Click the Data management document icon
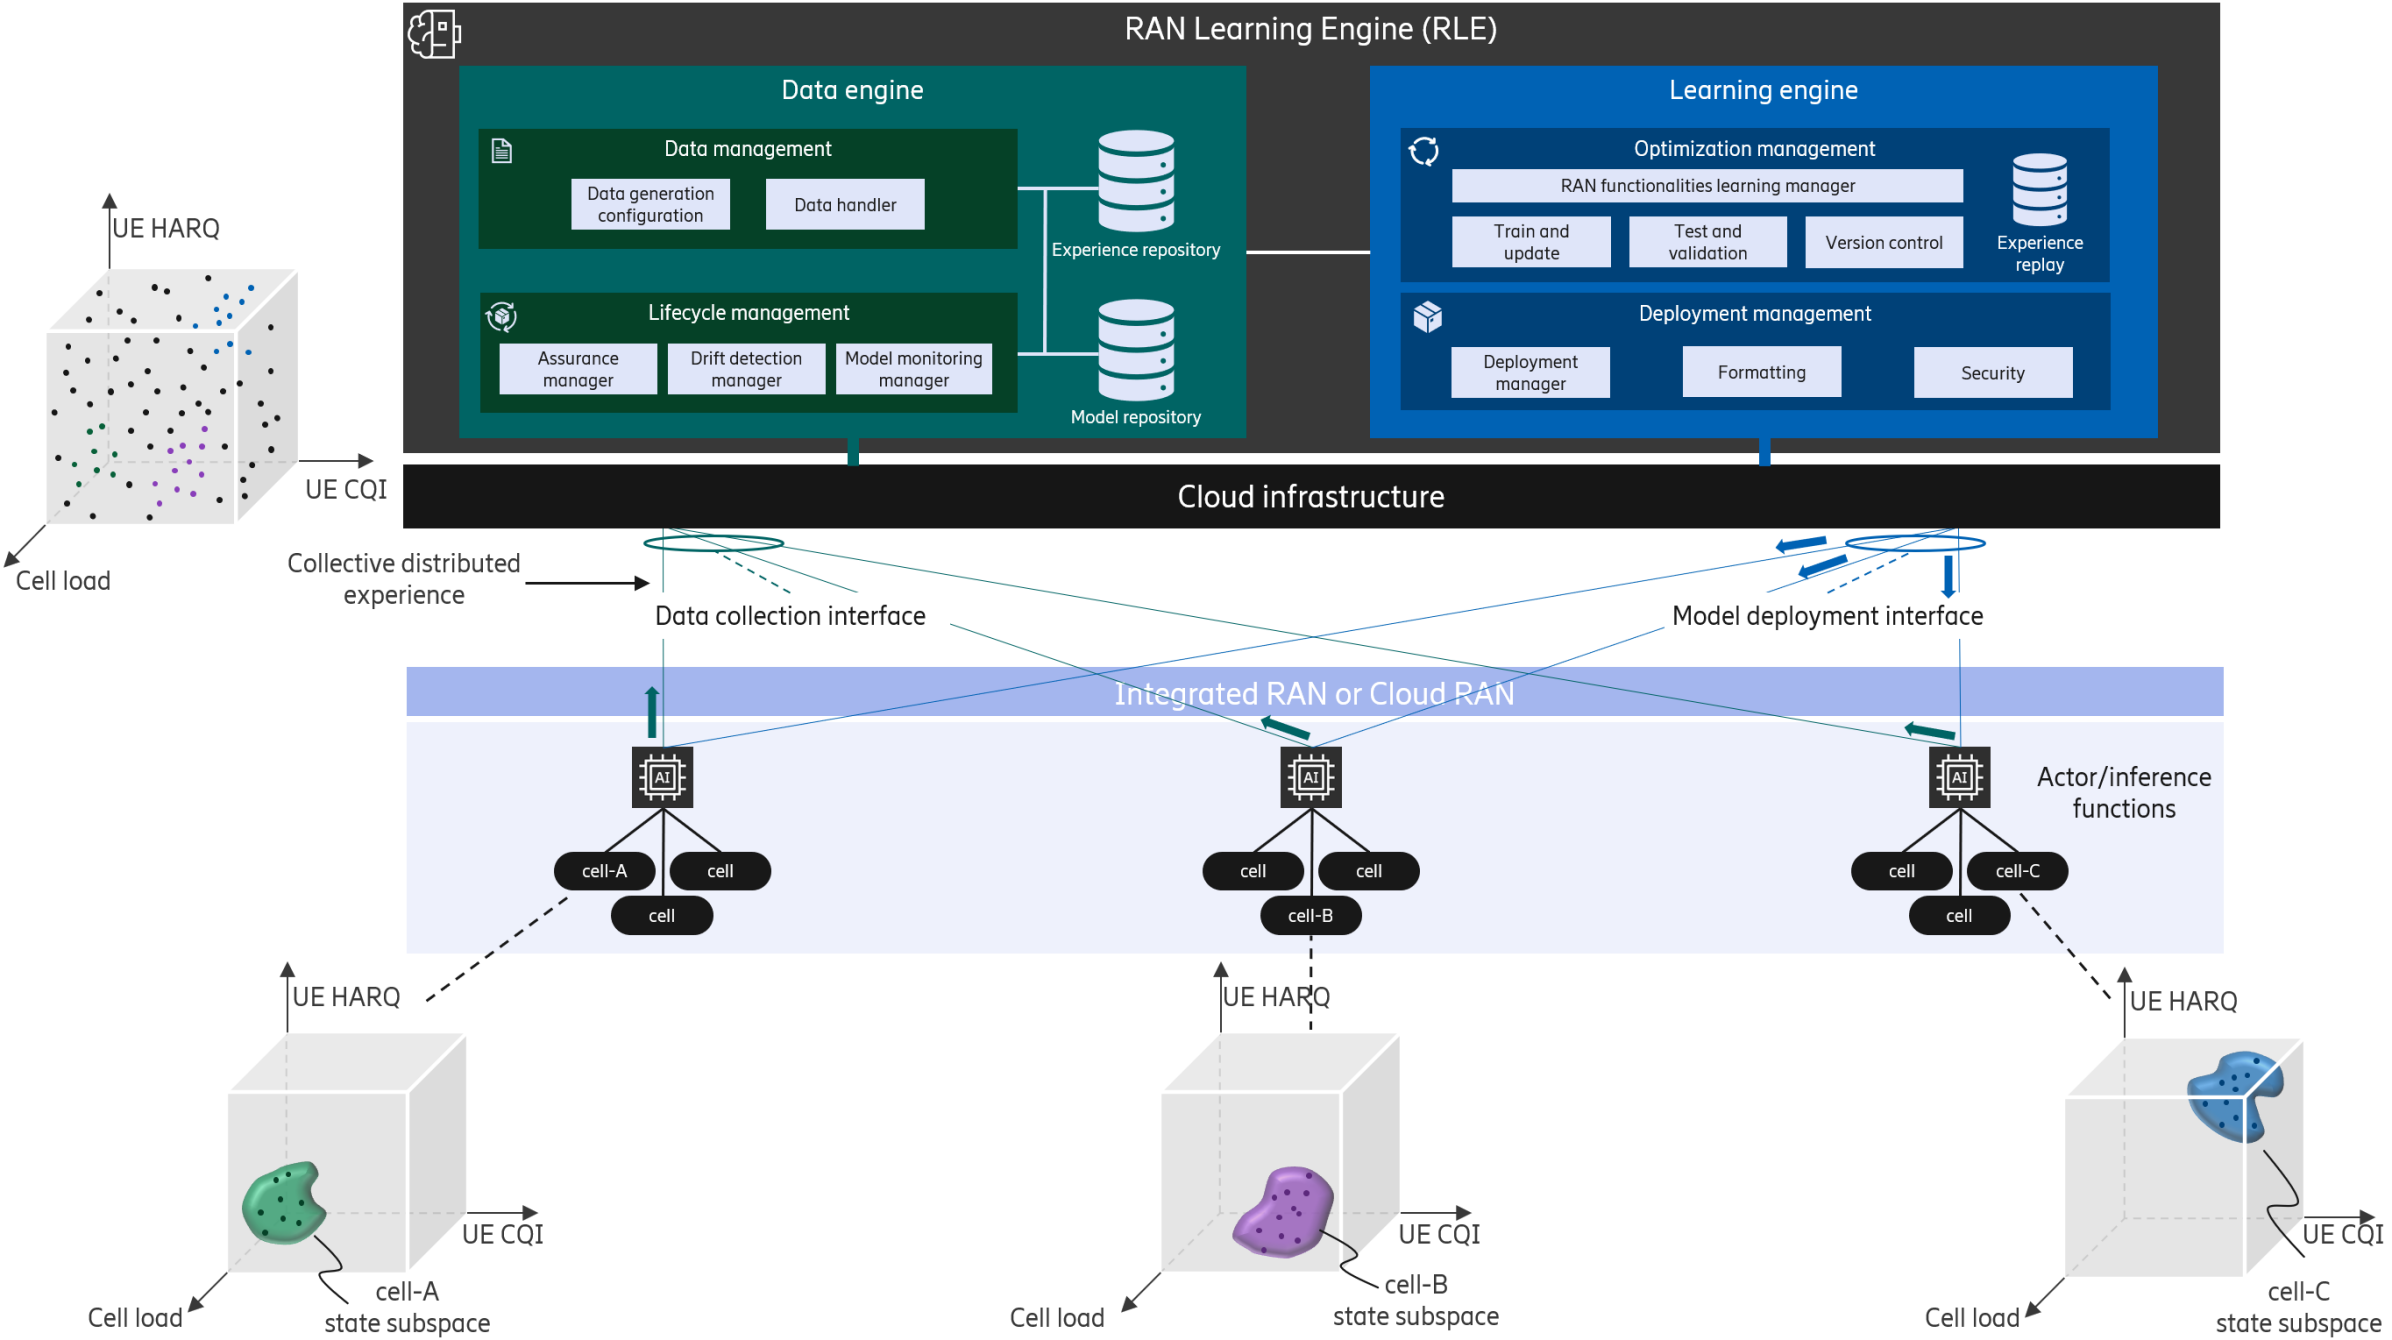The height and width of the screenshot is (1340, 2392). [502, 151]
